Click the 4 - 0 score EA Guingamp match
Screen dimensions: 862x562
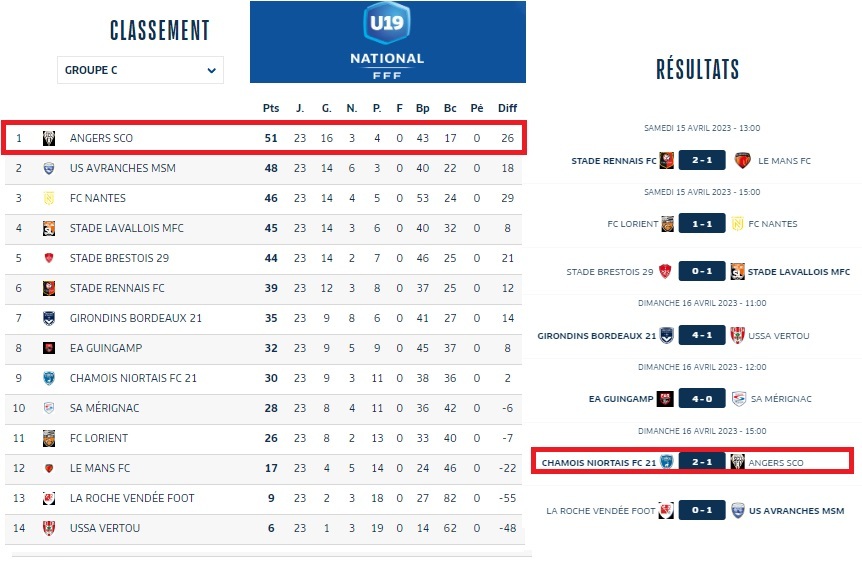tap(703, 398)
